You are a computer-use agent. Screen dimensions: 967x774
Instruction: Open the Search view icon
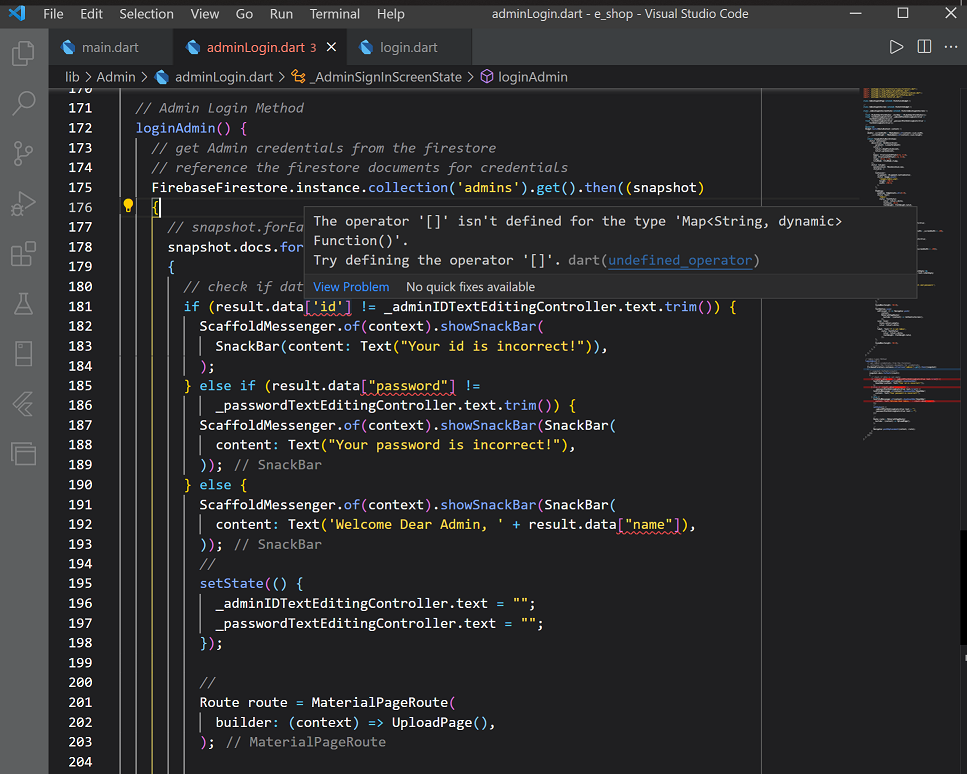point(23,103)
